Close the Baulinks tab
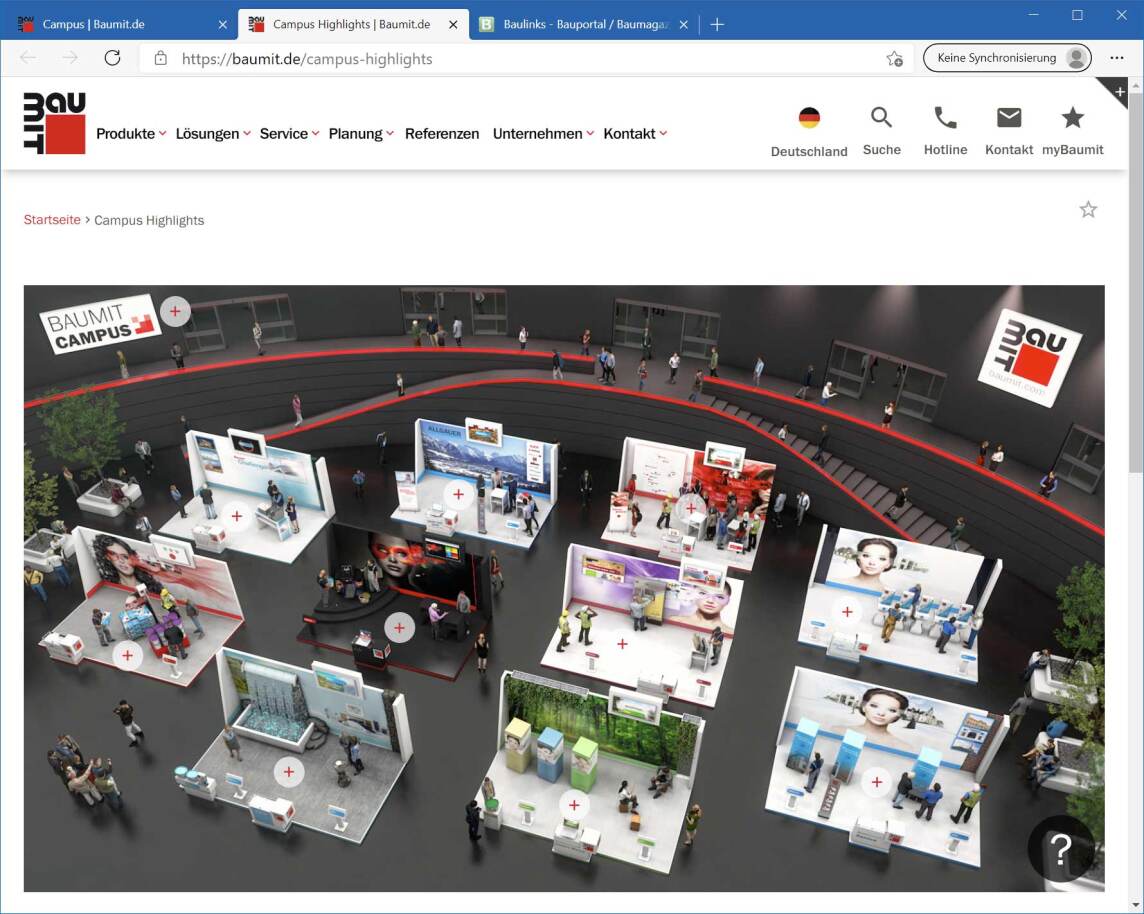 click(684, 24)
